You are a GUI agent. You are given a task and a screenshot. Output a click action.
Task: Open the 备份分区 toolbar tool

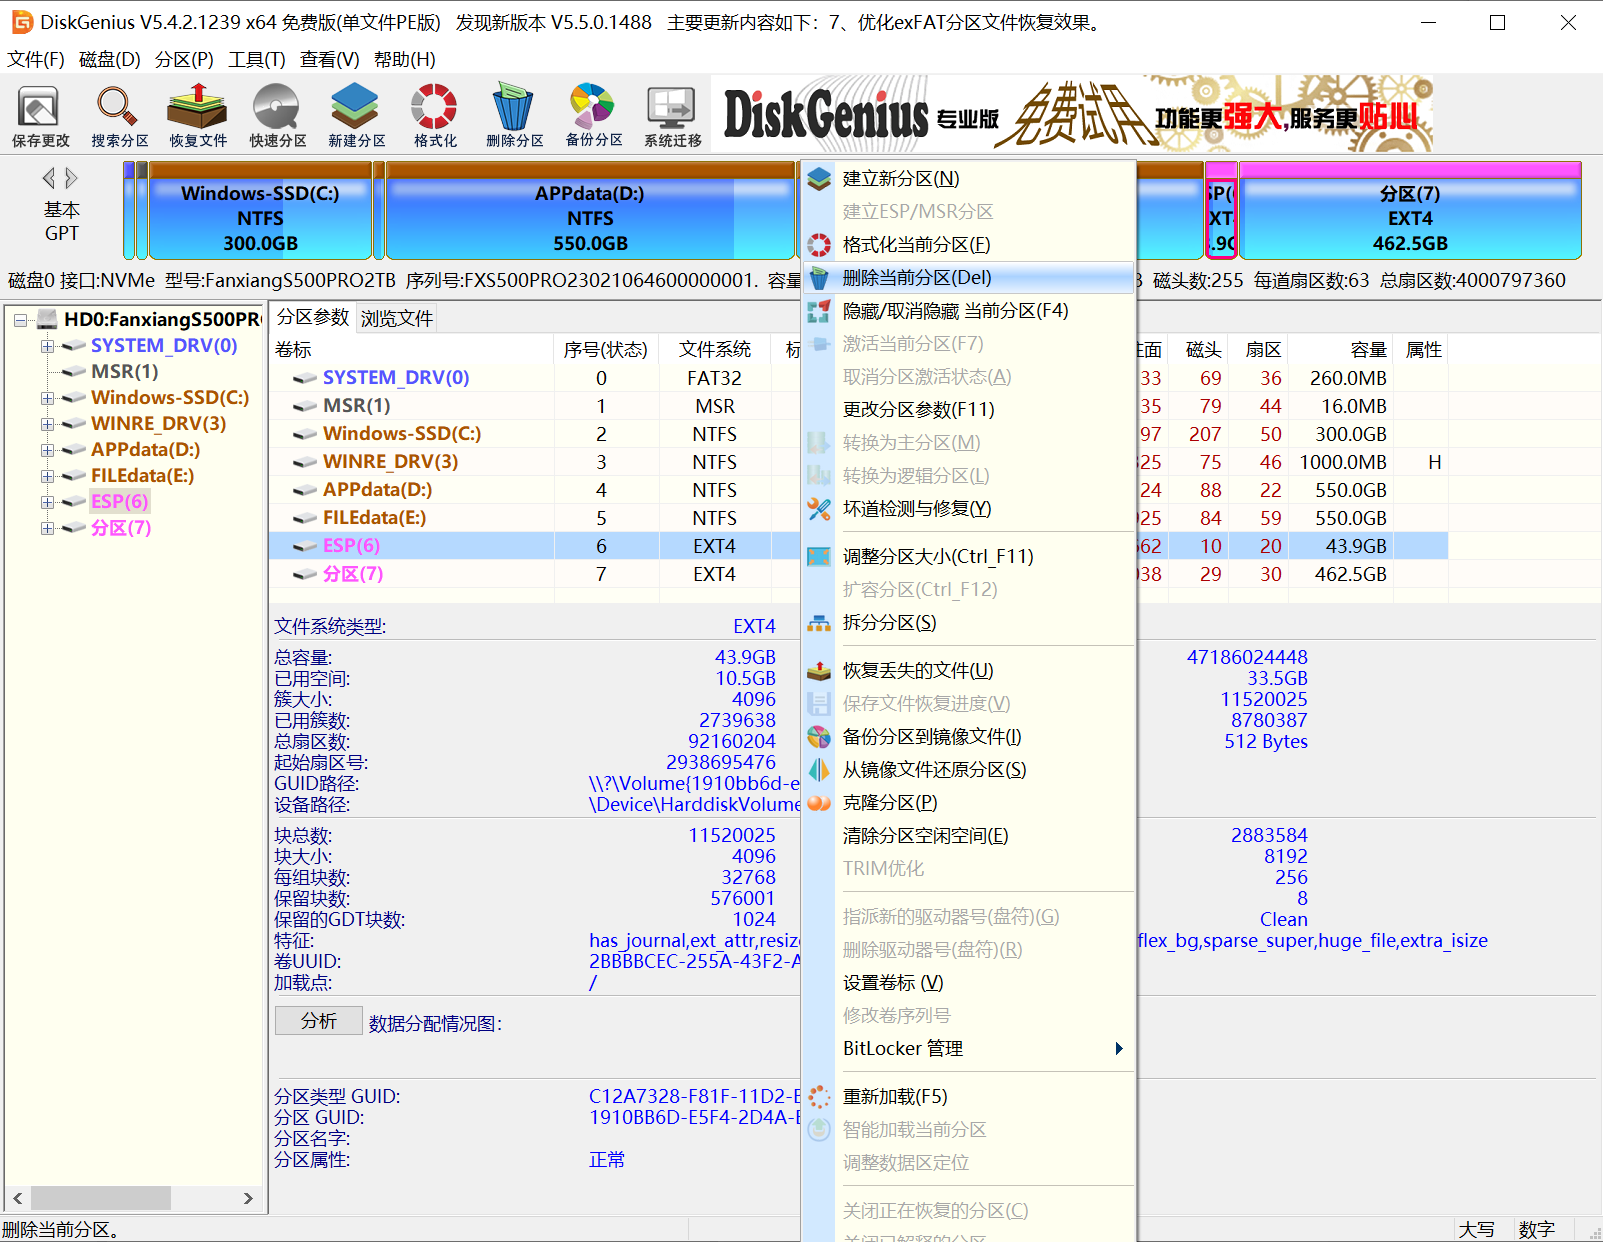tap(593, 115)
